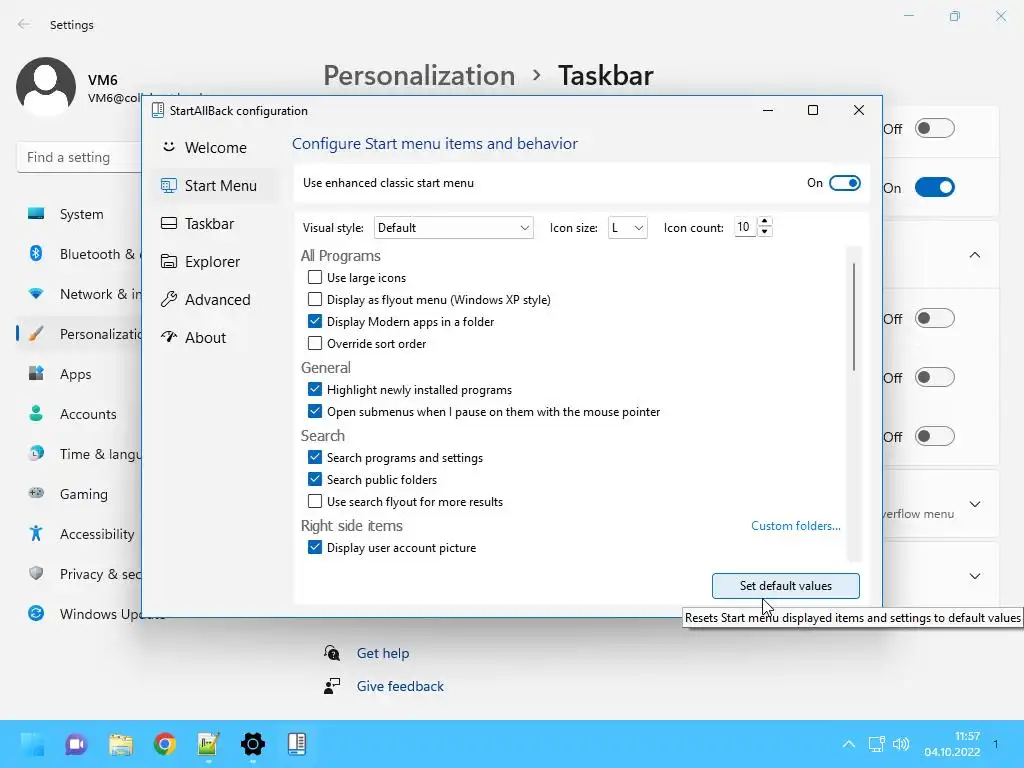
Task: Uncheck Display Modern apps in a folder
Action: tap(315, 321)
